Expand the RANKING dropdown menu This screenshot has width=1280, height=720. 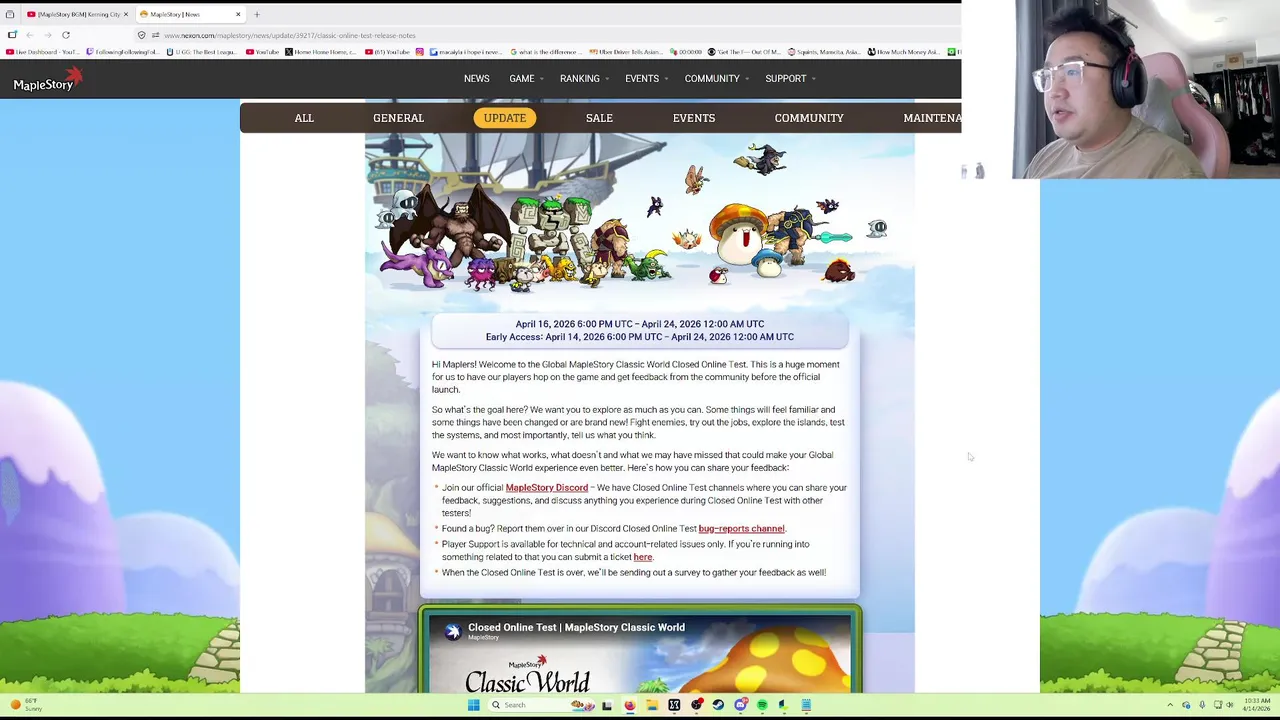pos(584,79)
